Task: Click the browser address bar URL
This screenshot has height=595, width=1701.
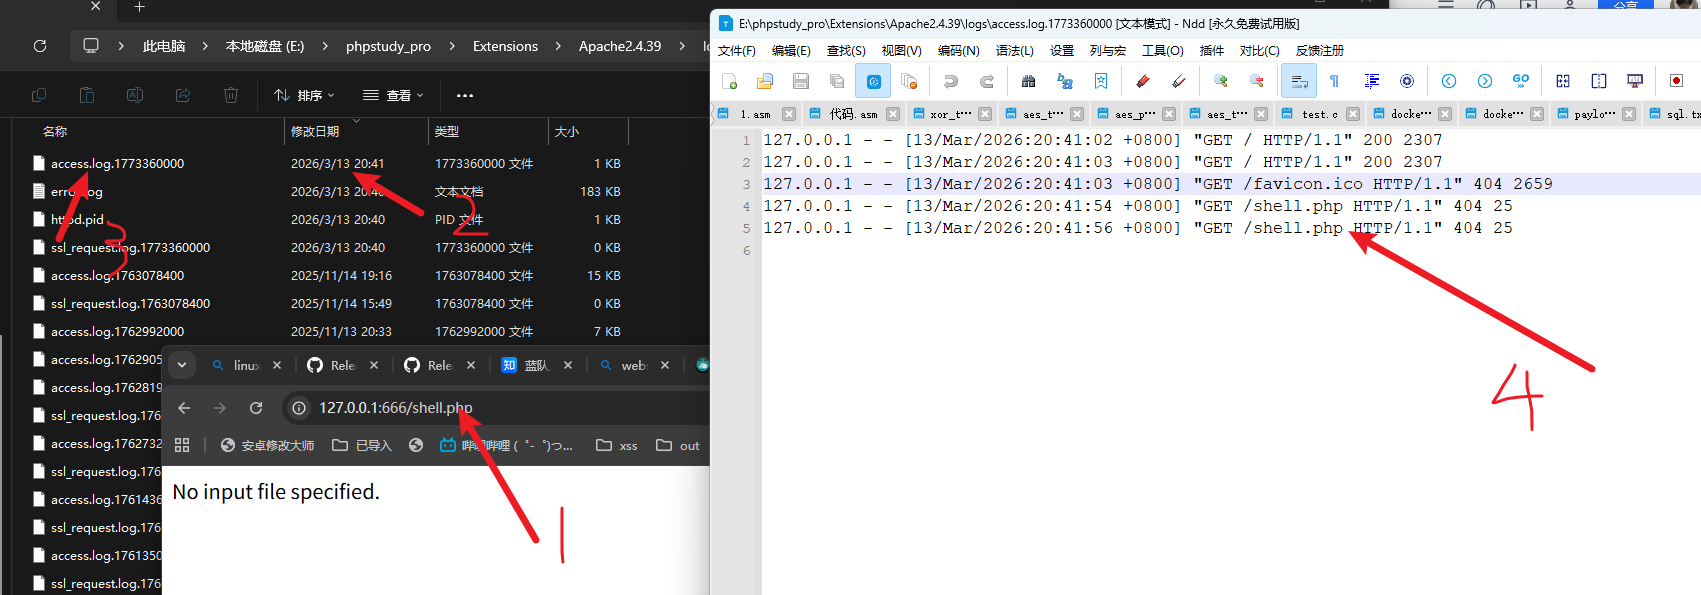Action: coord(395,408)
